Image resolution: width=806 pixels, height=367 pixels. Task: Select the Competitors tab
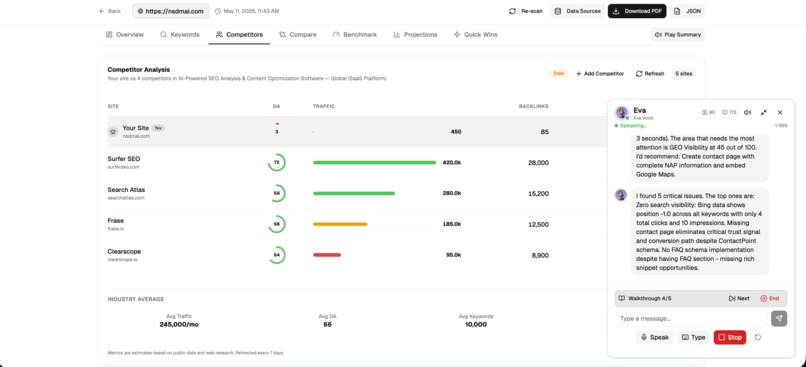[x=239, y=34]
